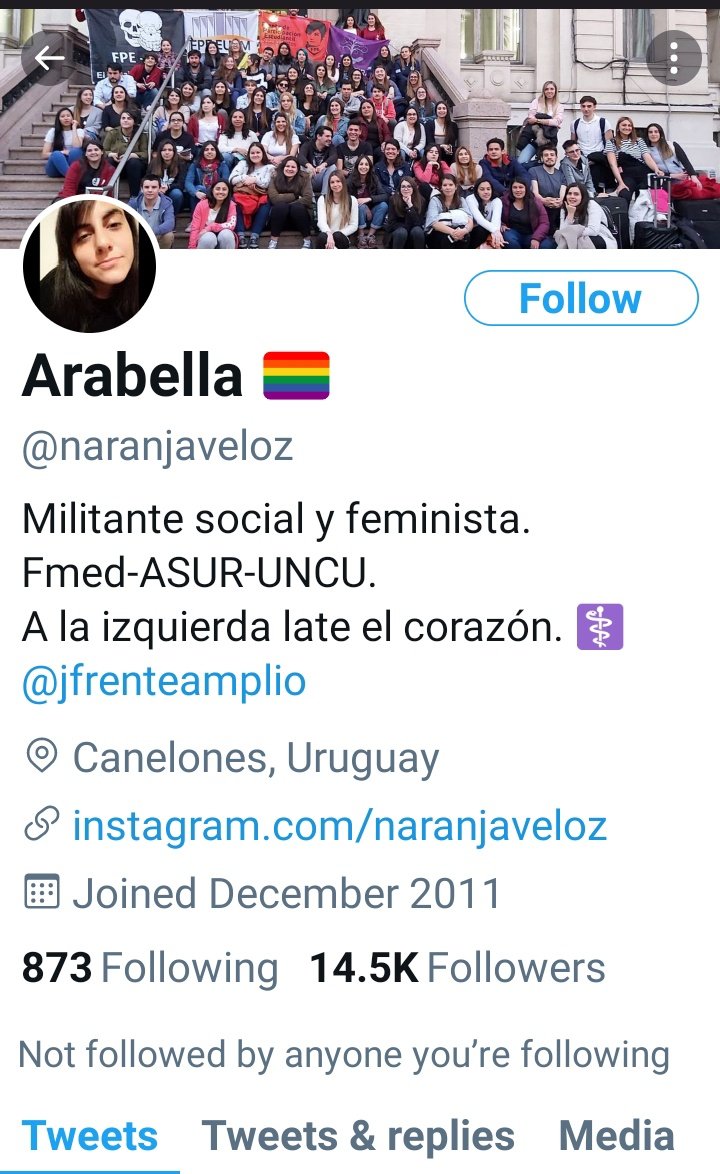Click the location pin icon
720x1174 pixels.
click(41, 755)
